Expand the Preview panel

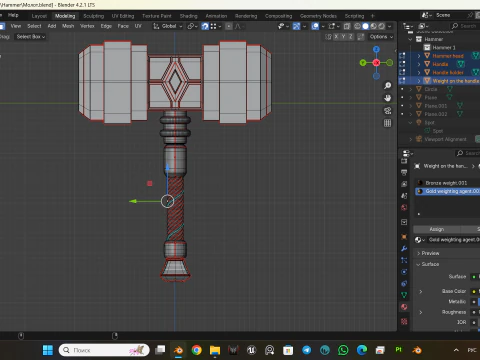click(419, 254)
